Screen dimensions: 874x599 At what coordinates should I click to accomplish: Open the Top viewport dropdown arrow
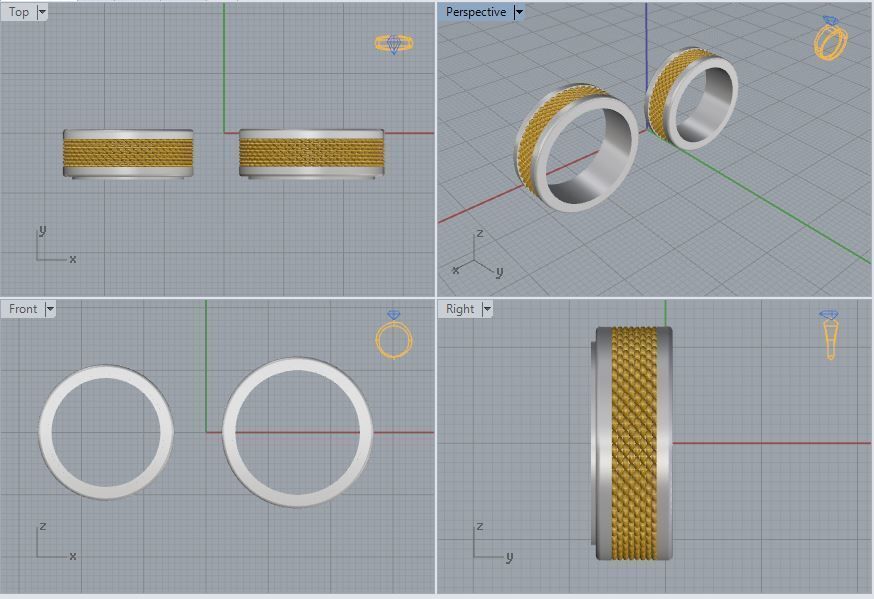42,12
